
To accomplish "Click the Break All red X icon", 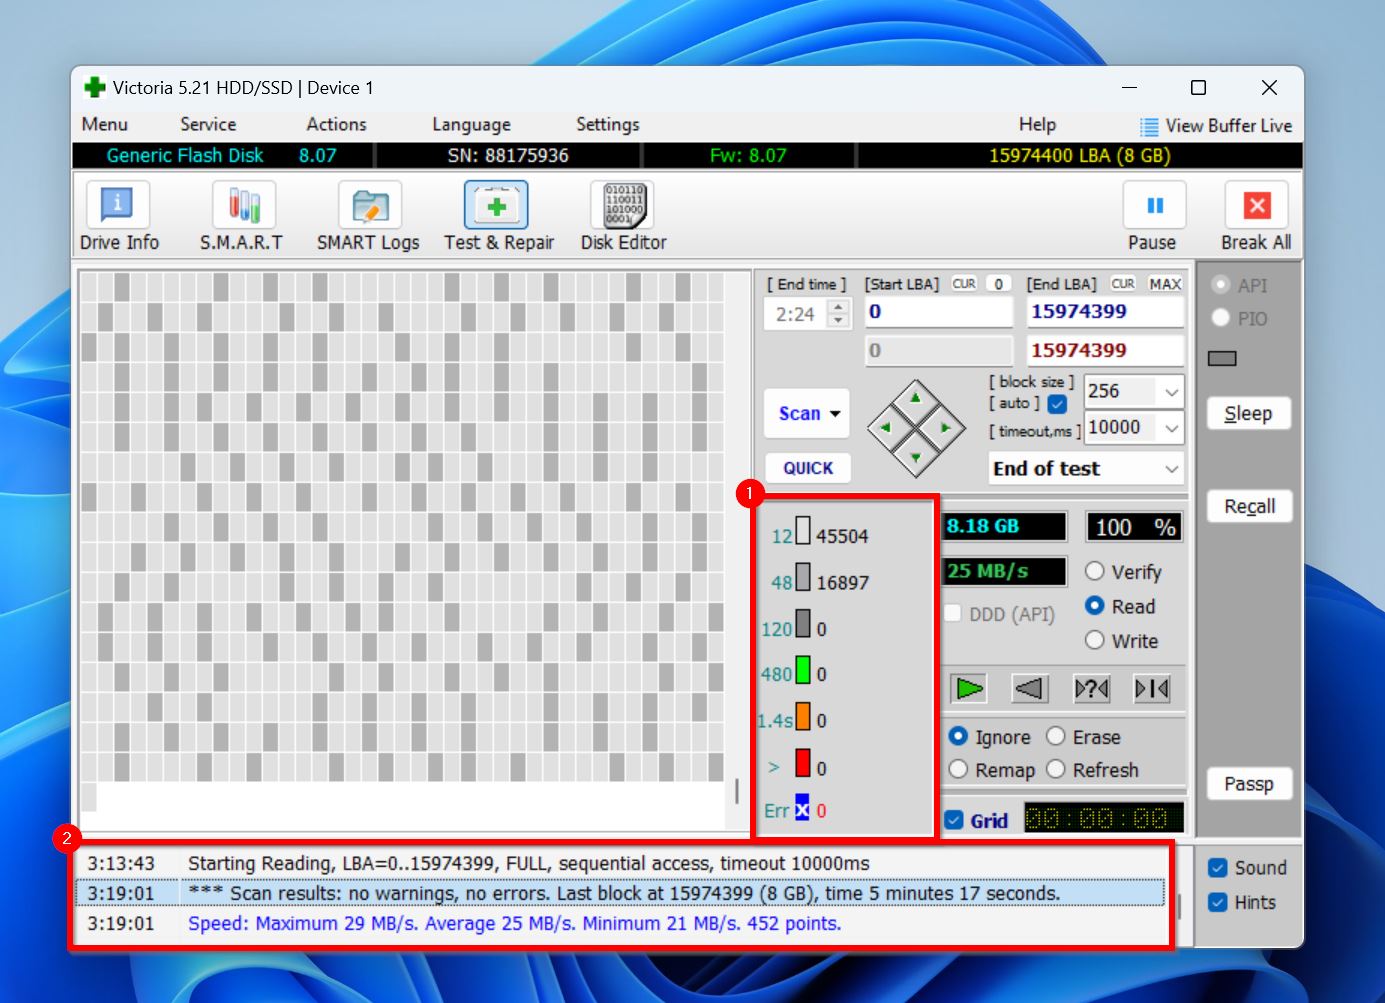I will point(1256,205).
